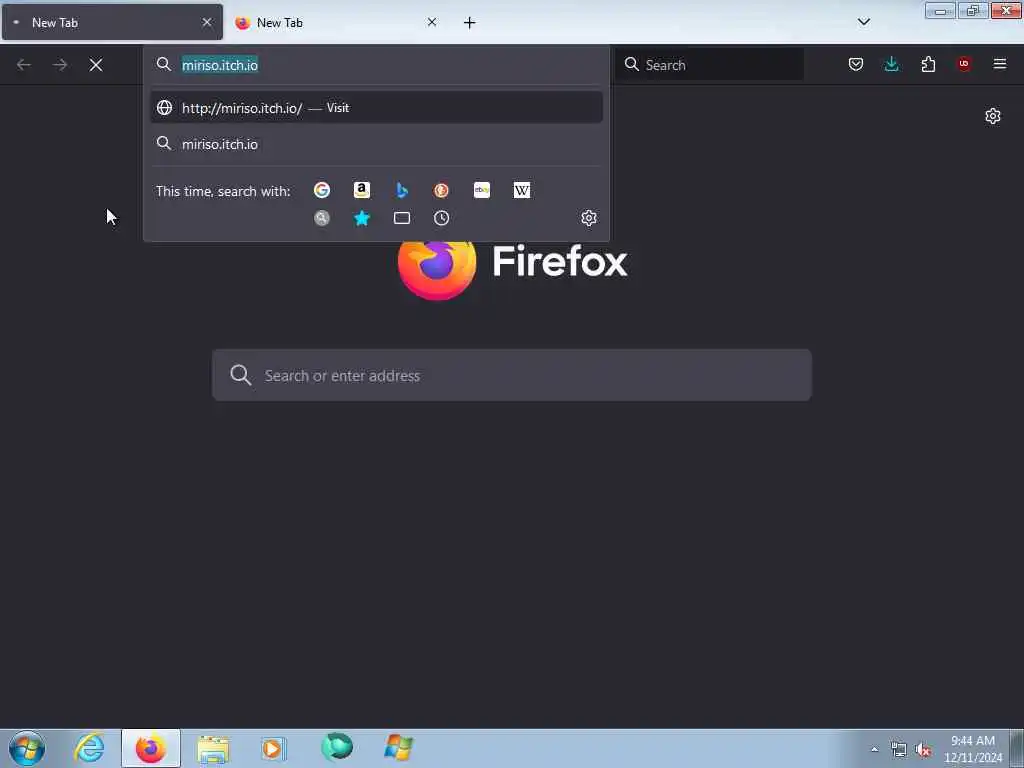The height and width of the screenshot is (768, 1024).
Task: Search in Bookmarks using the star icon
Action: tap(362, 218)
